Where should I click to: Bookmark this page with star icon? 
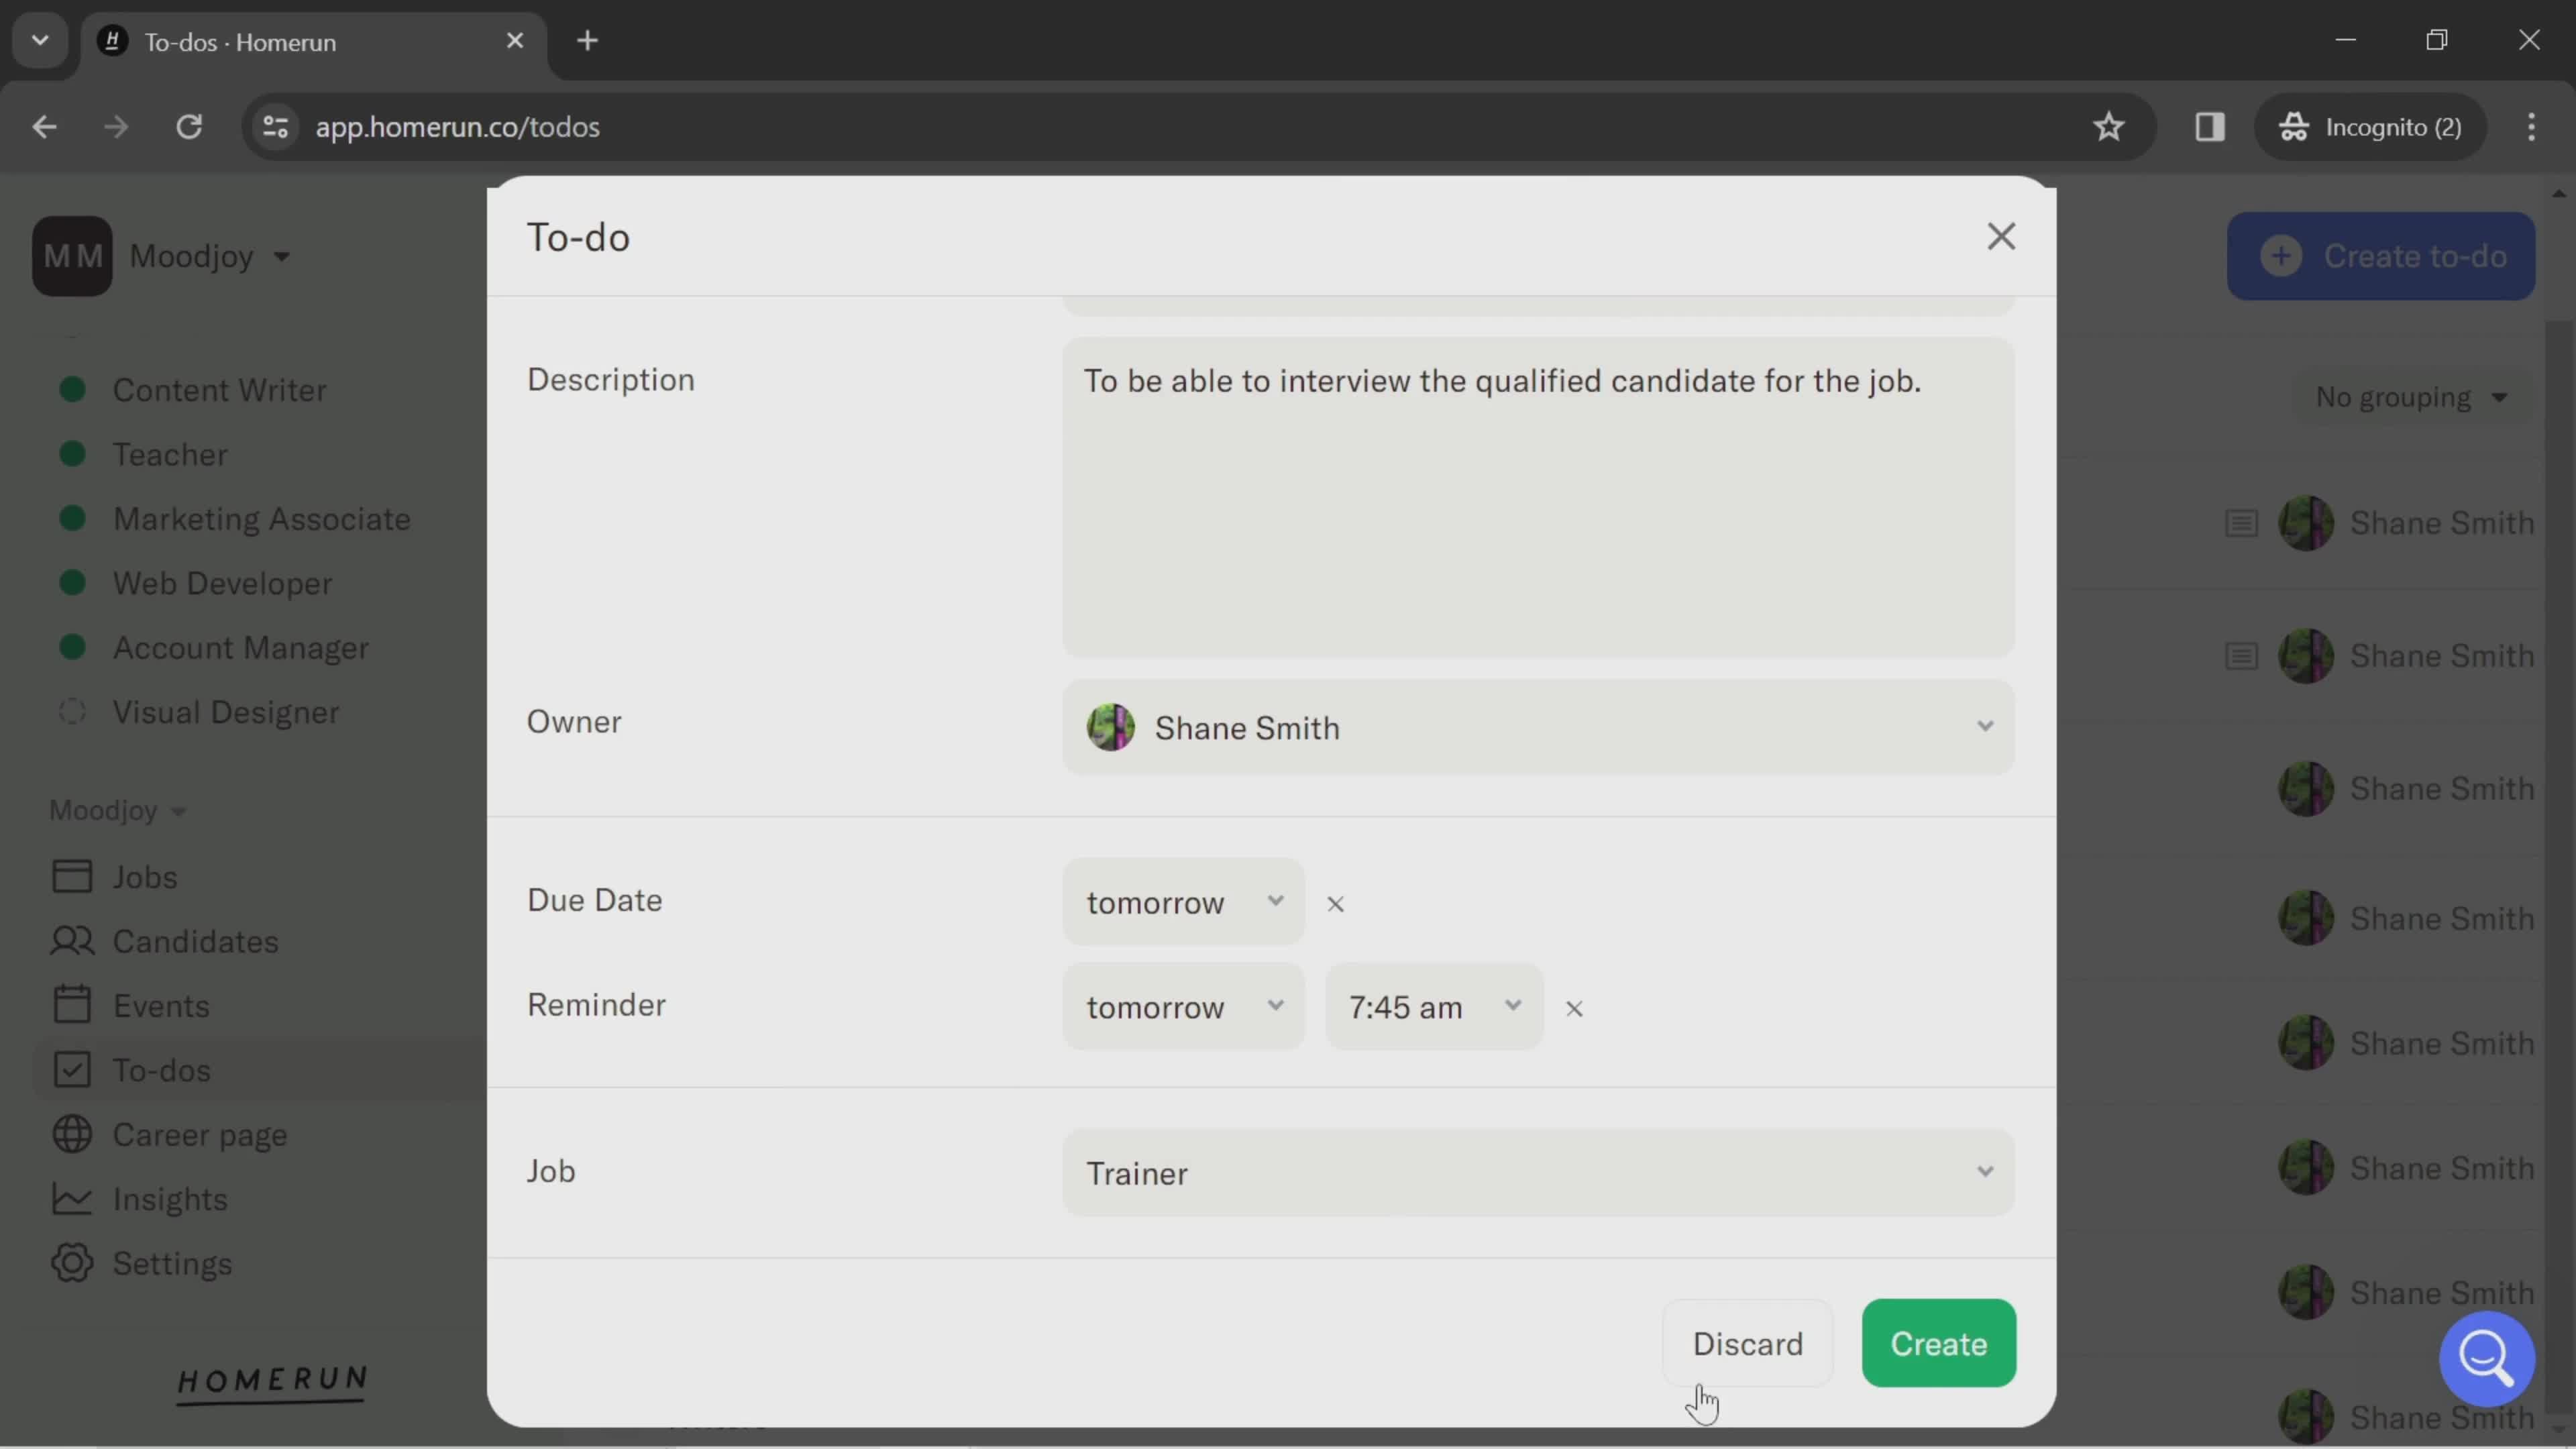pyautogui.click(x=2108, y=127)
